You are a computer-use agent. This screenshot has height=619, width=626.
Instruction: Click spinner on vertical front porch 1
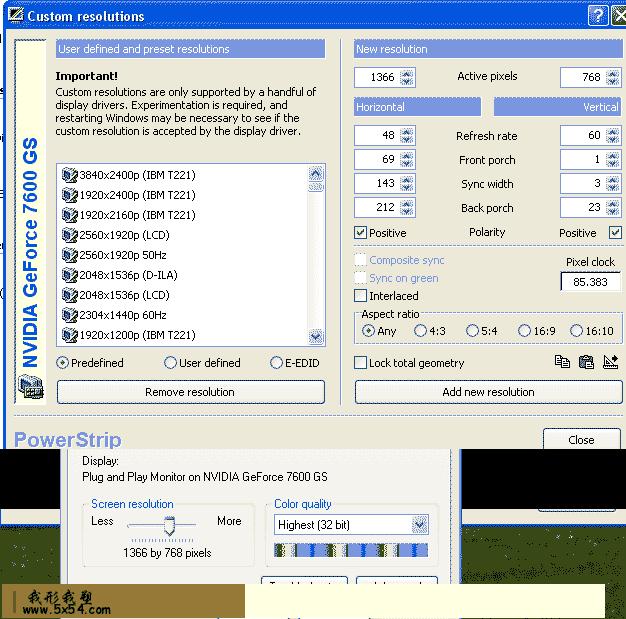(613, 160)
